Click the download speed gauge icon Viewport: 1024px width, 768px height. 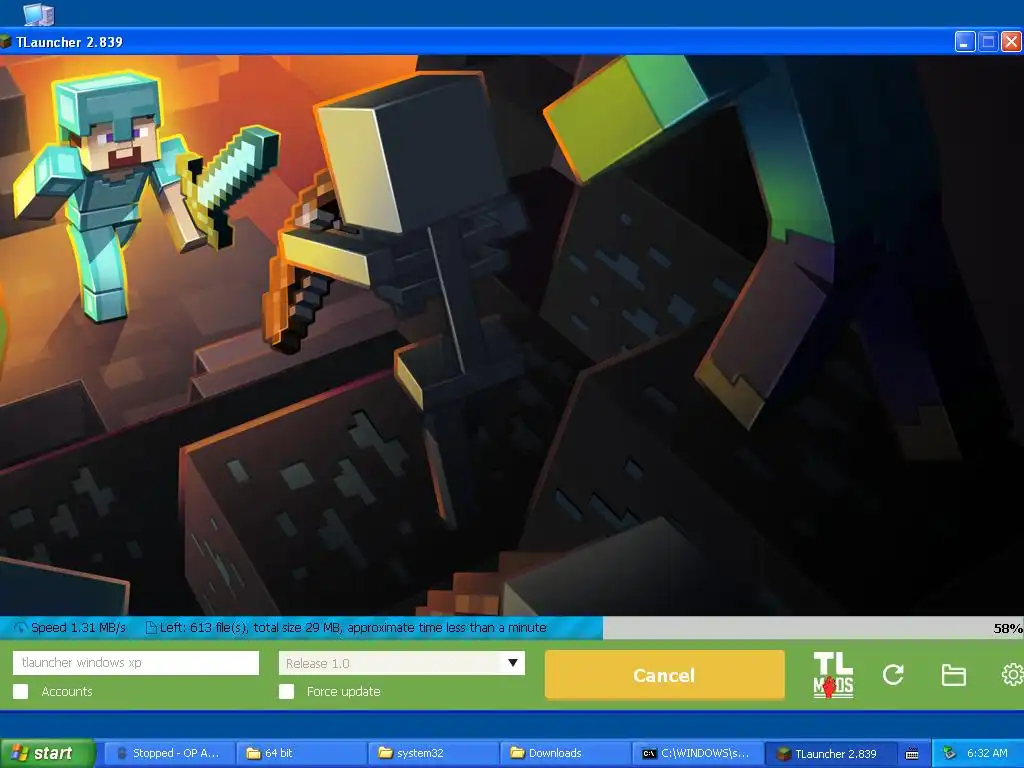pyautogui.click(x=20, y=628)
